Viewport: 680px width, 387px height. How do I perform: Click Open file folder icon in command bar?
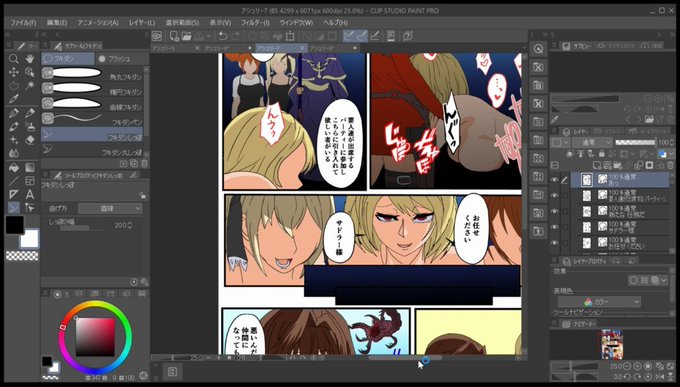186,36
